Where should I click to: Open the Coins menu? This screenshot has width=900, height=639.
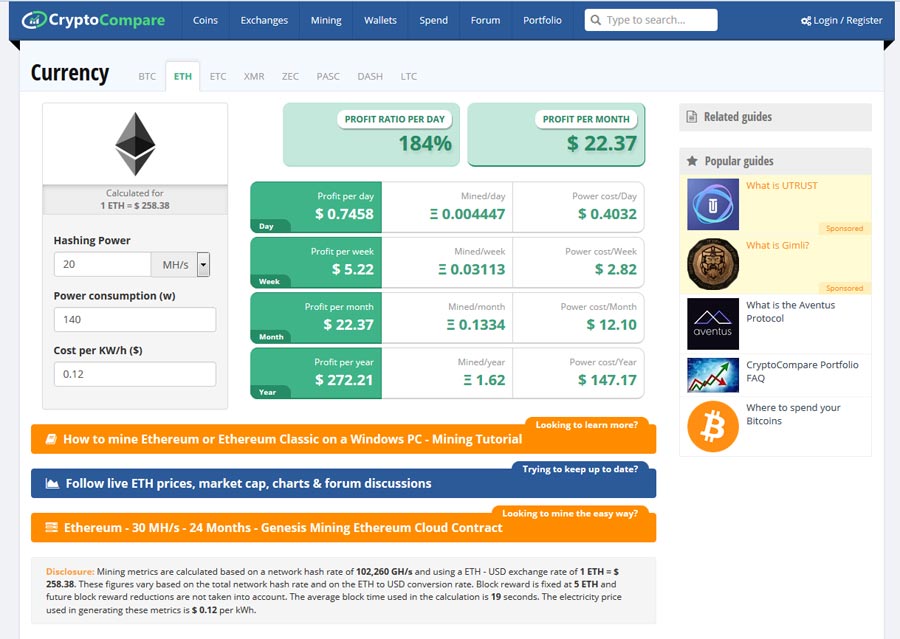click(x=205, y=20)
